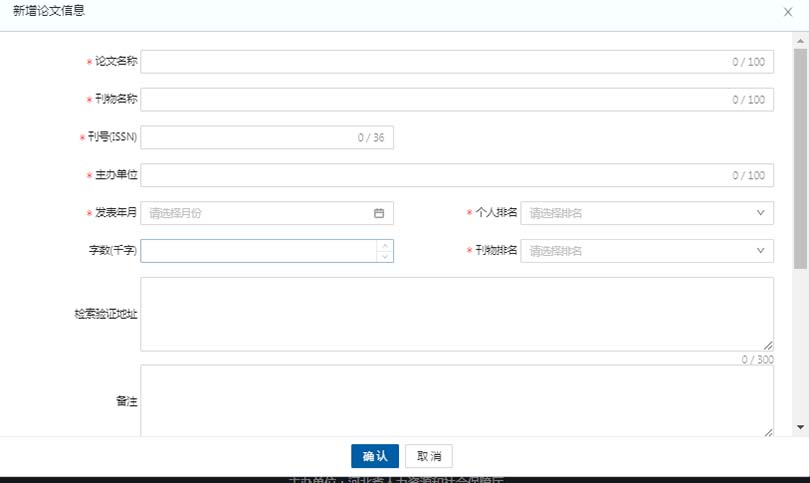Click into the 刊号(ISSN) text box

click(x=250, y=138)
